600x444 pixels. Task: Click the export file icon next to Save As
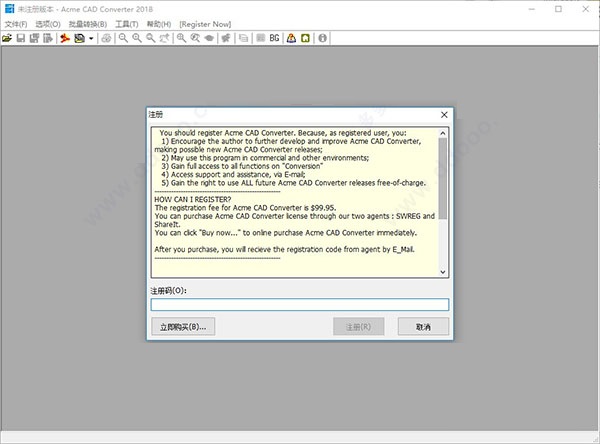48,38
